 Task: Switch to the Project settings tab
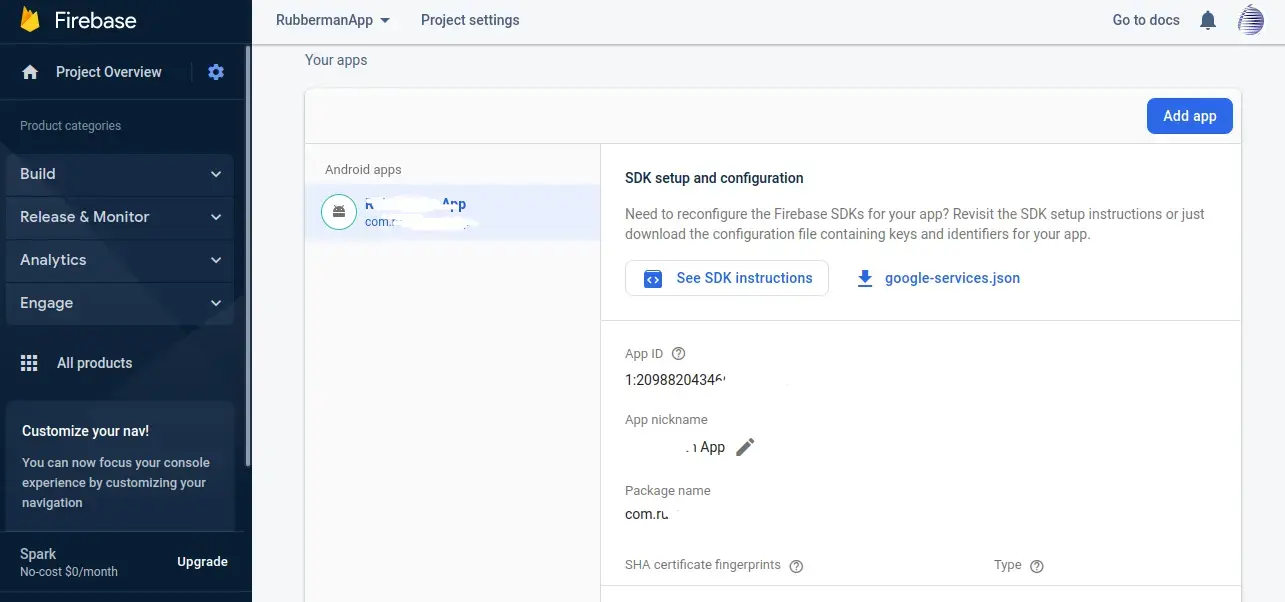pos(470,19)
